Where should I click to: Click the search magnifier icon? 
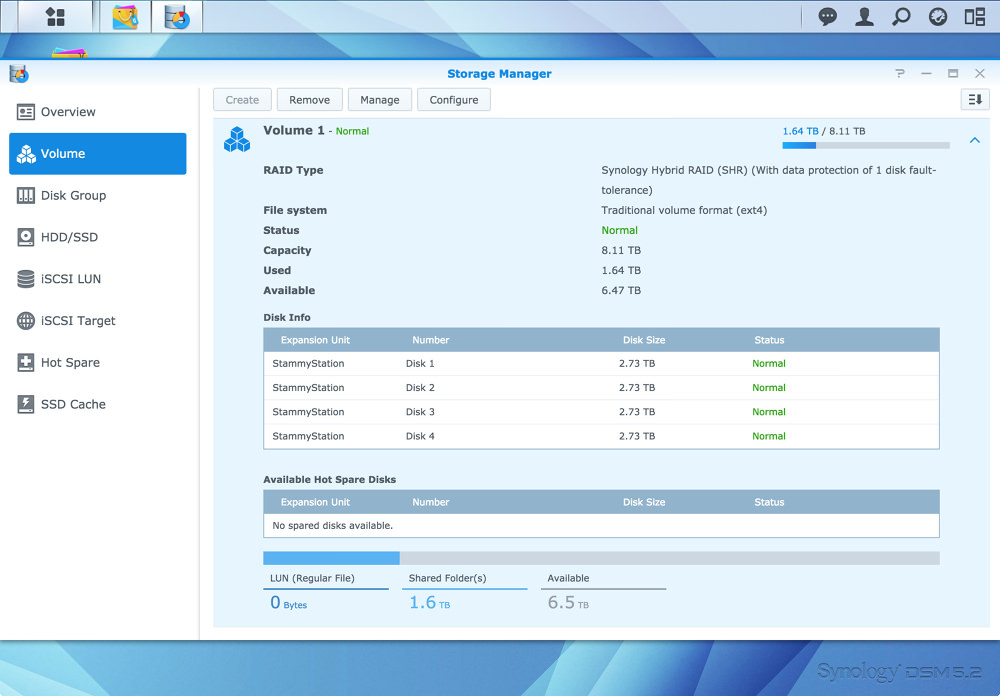[901, 17]
